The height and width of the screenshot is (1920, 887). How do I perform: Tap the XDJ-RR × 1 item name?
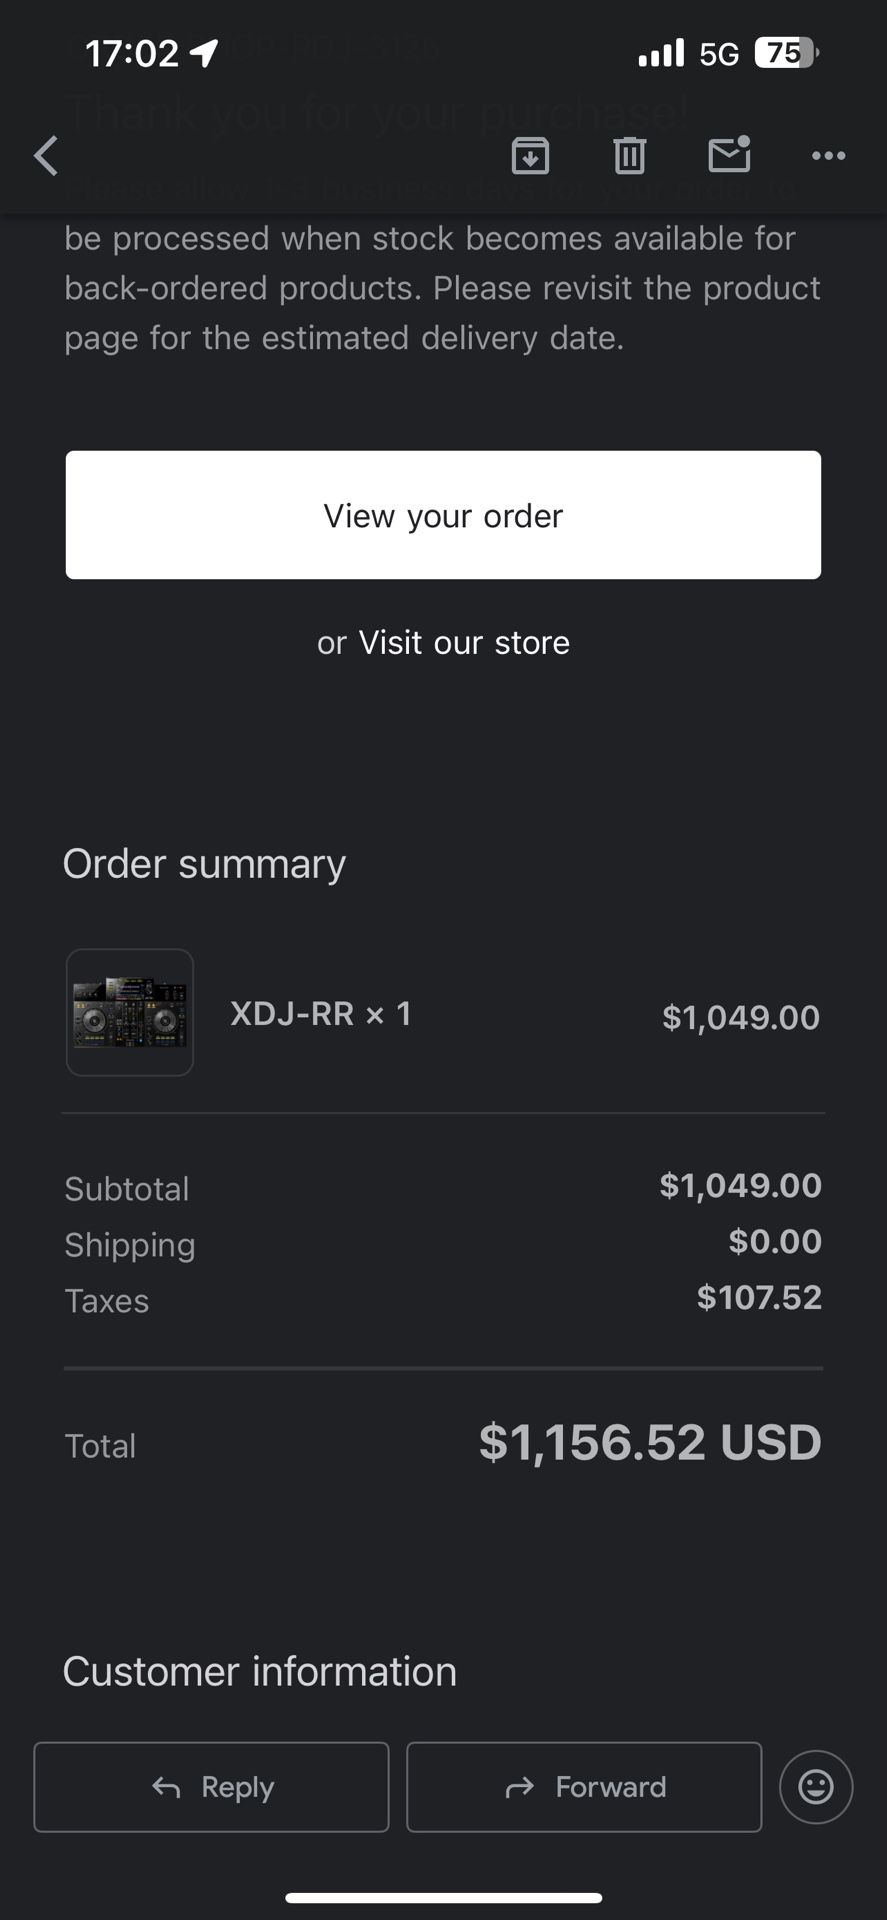(320, 1014)
